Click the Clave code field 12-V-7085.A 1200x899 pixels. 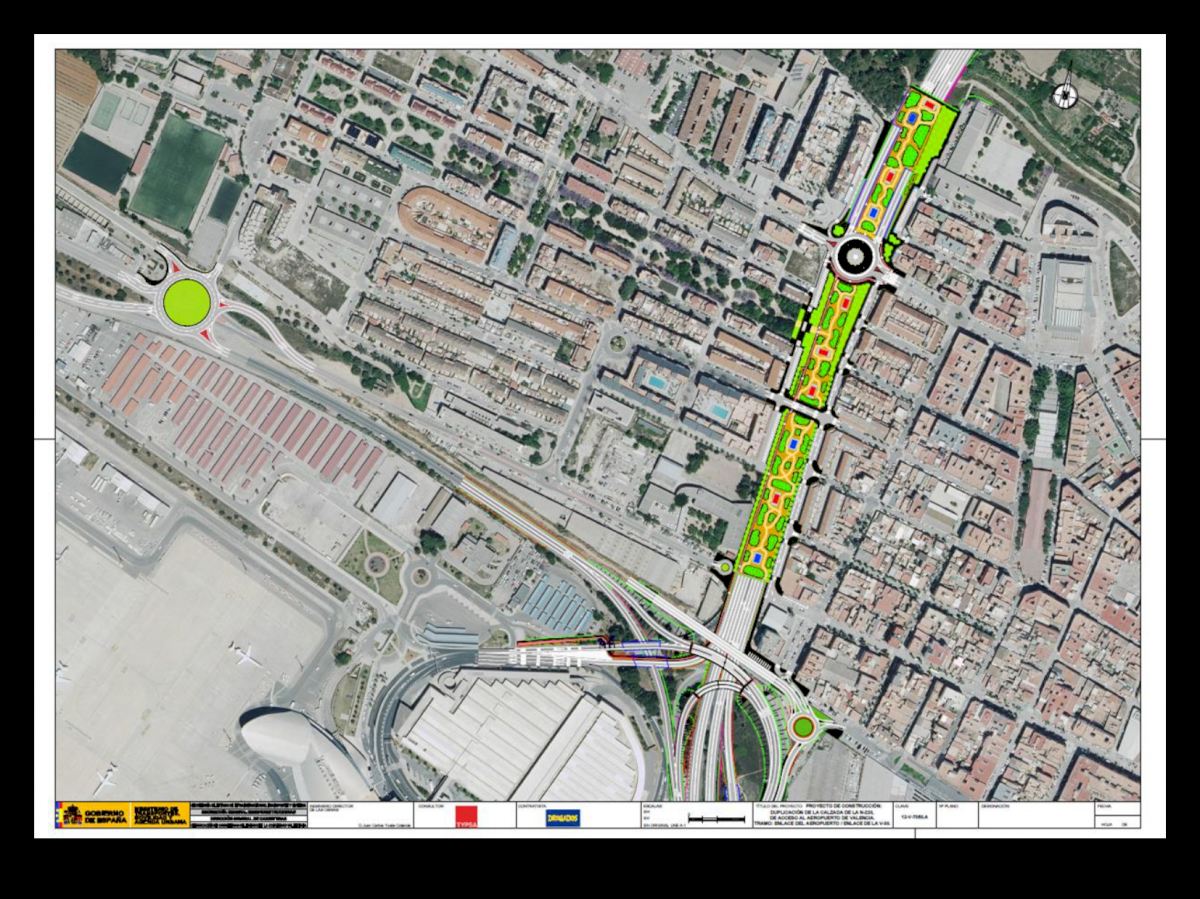(912, 818)
